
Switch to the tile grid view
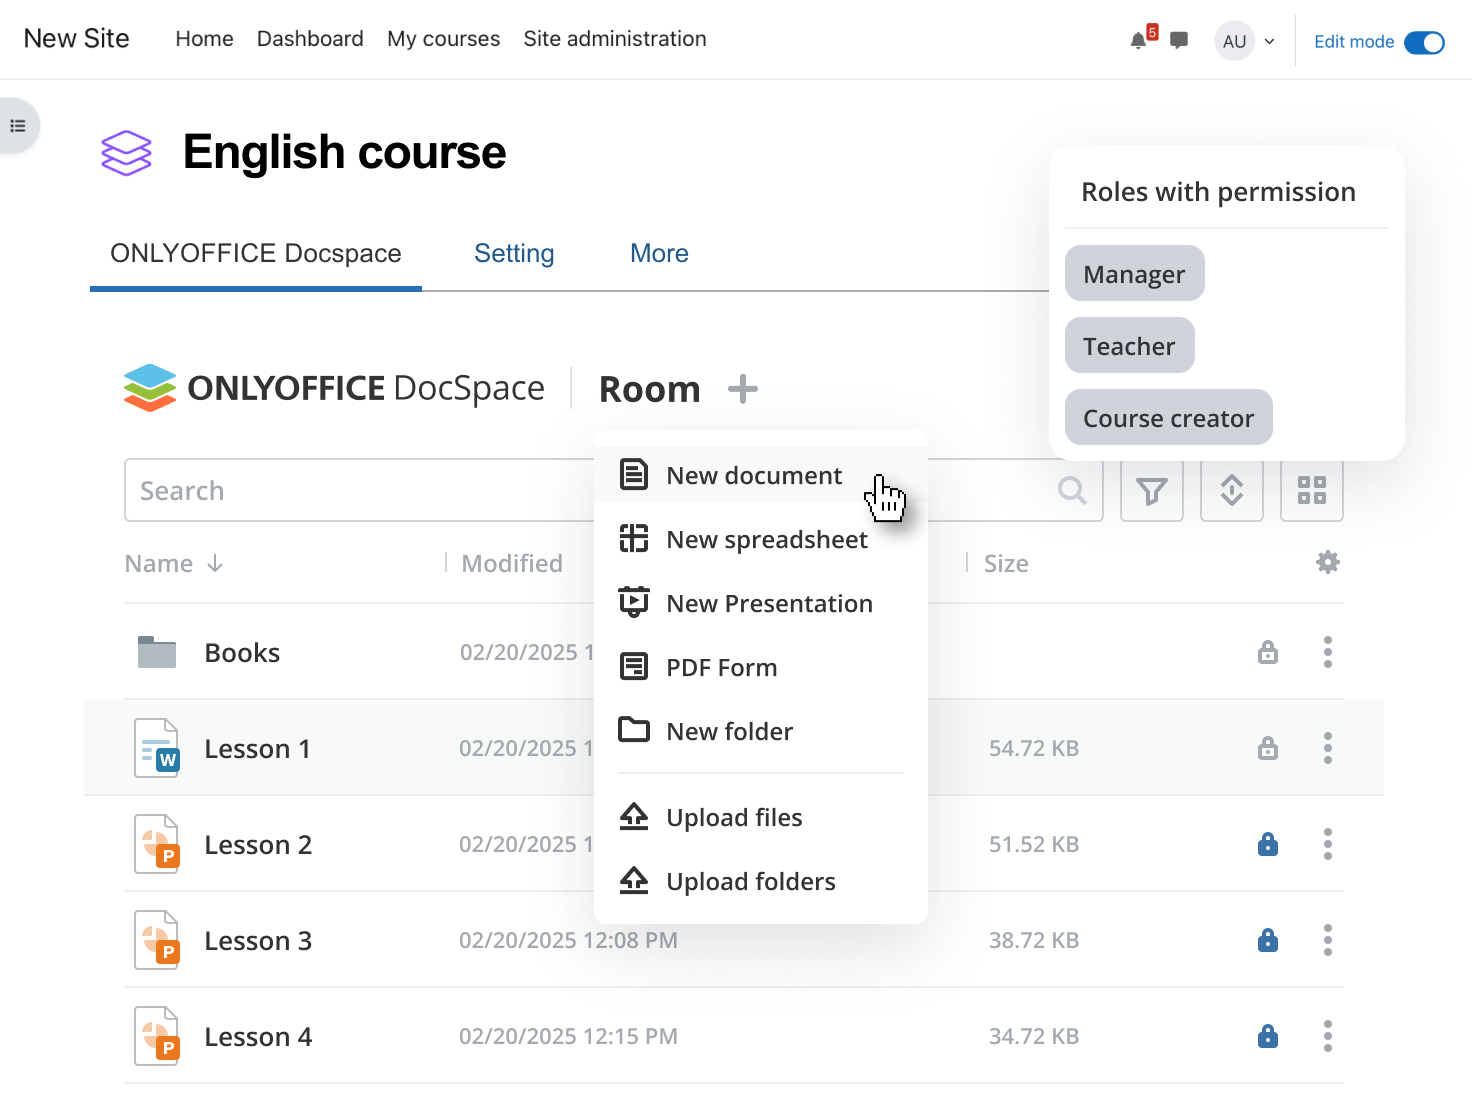(1312, 490)
